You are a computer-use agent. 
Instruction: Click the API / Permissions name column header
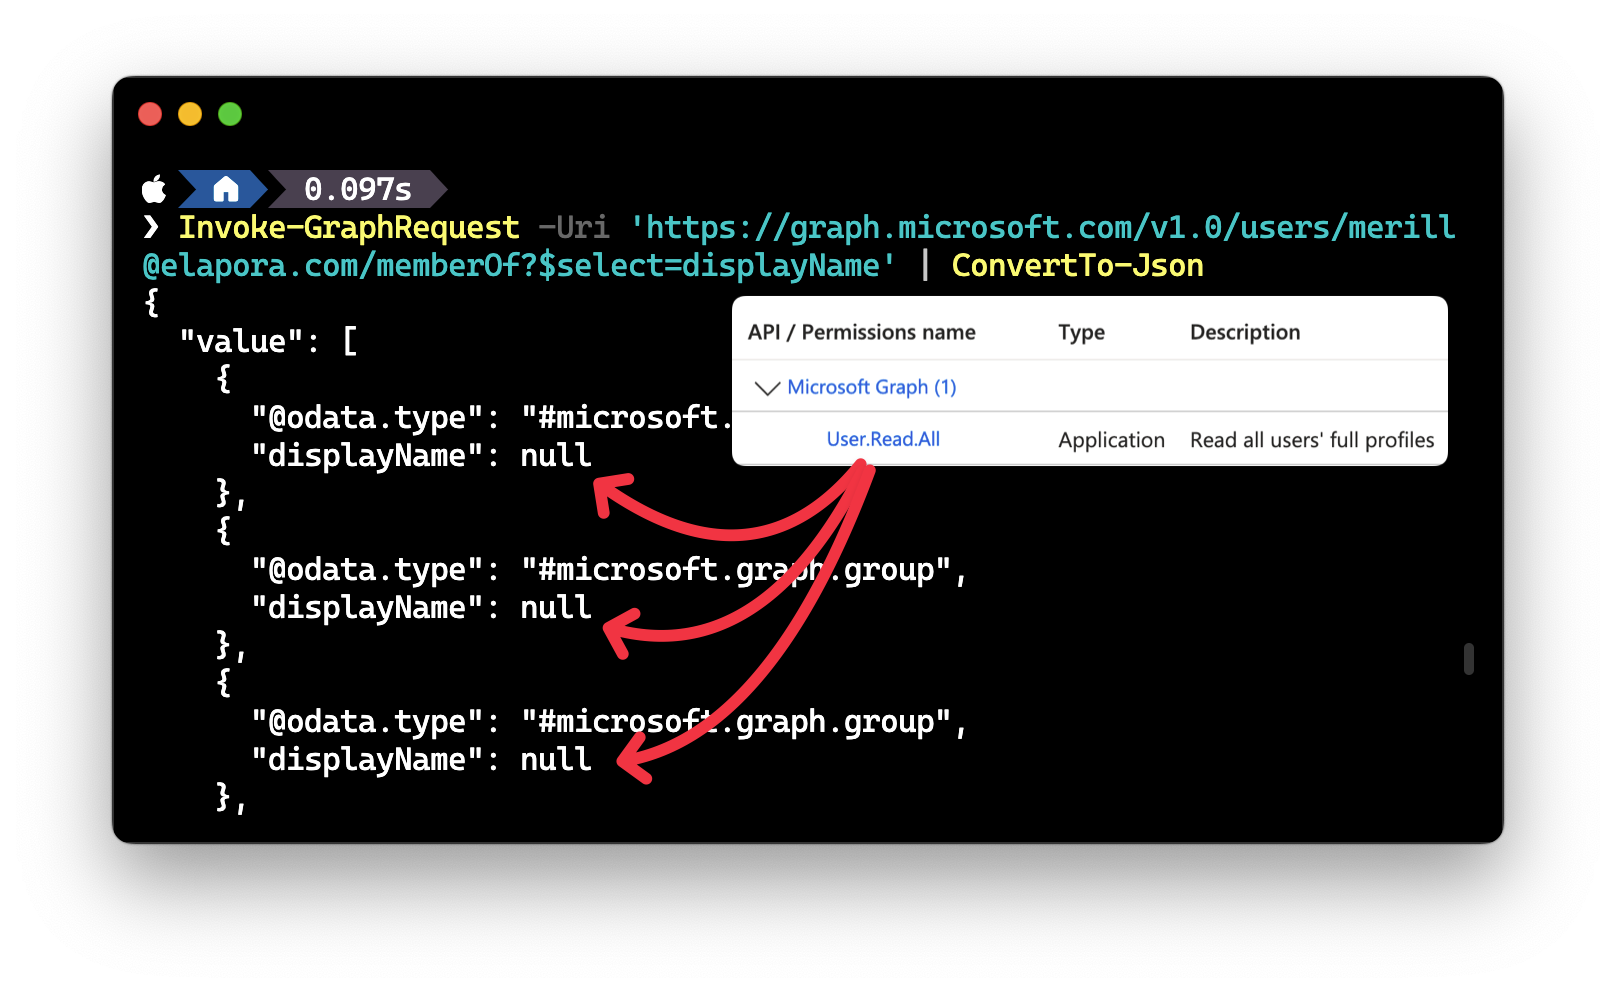[x=862, y=332]
